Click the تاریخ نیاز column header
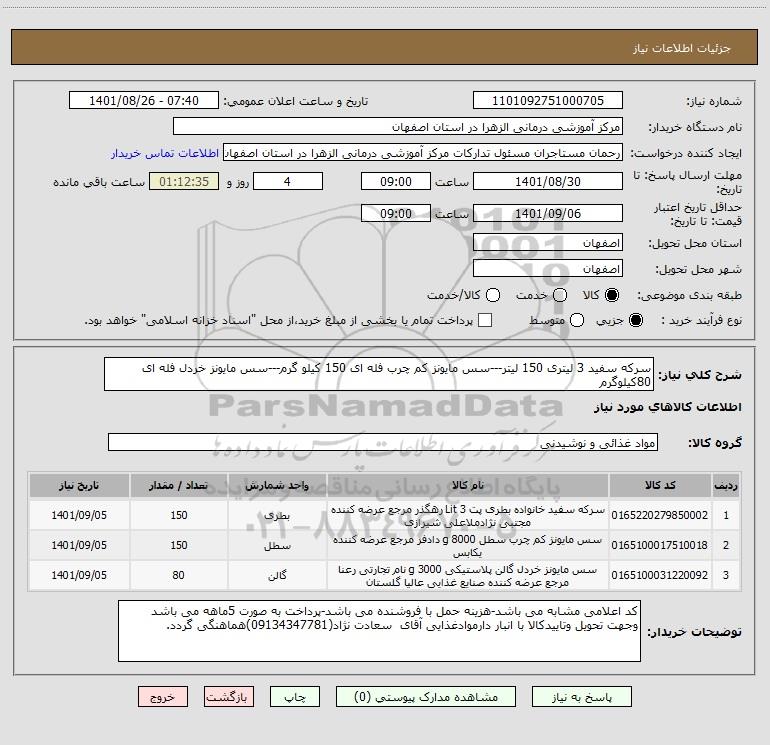 79,486
